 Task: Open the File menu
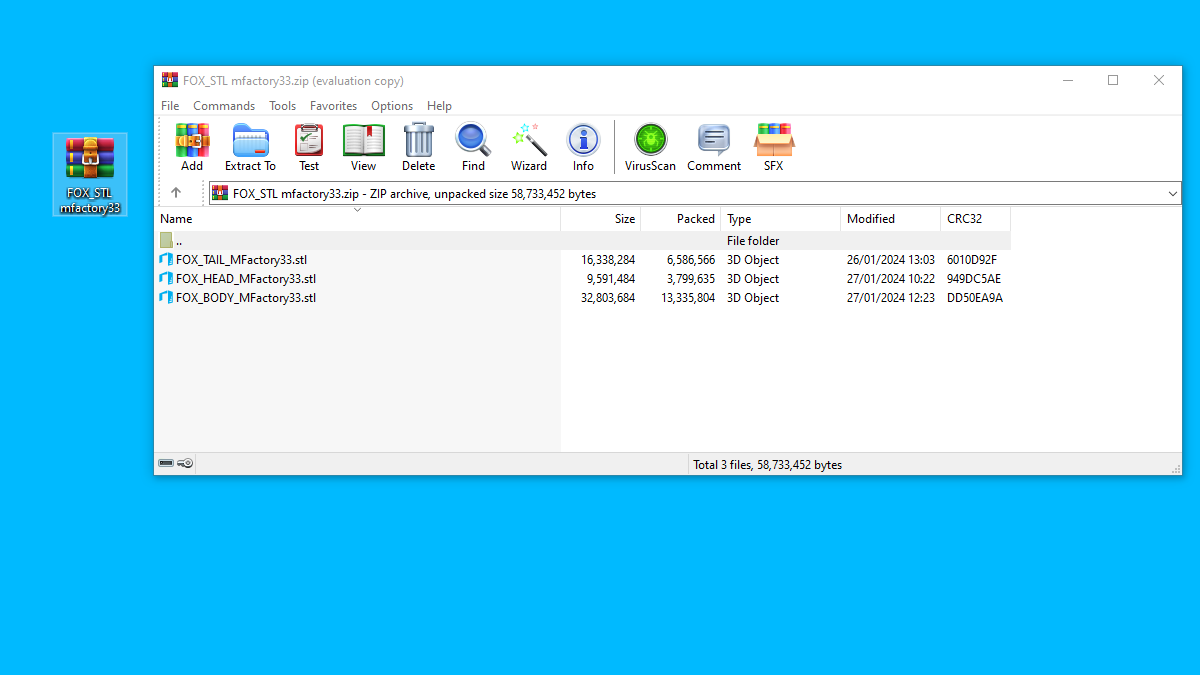pos(170,106)
